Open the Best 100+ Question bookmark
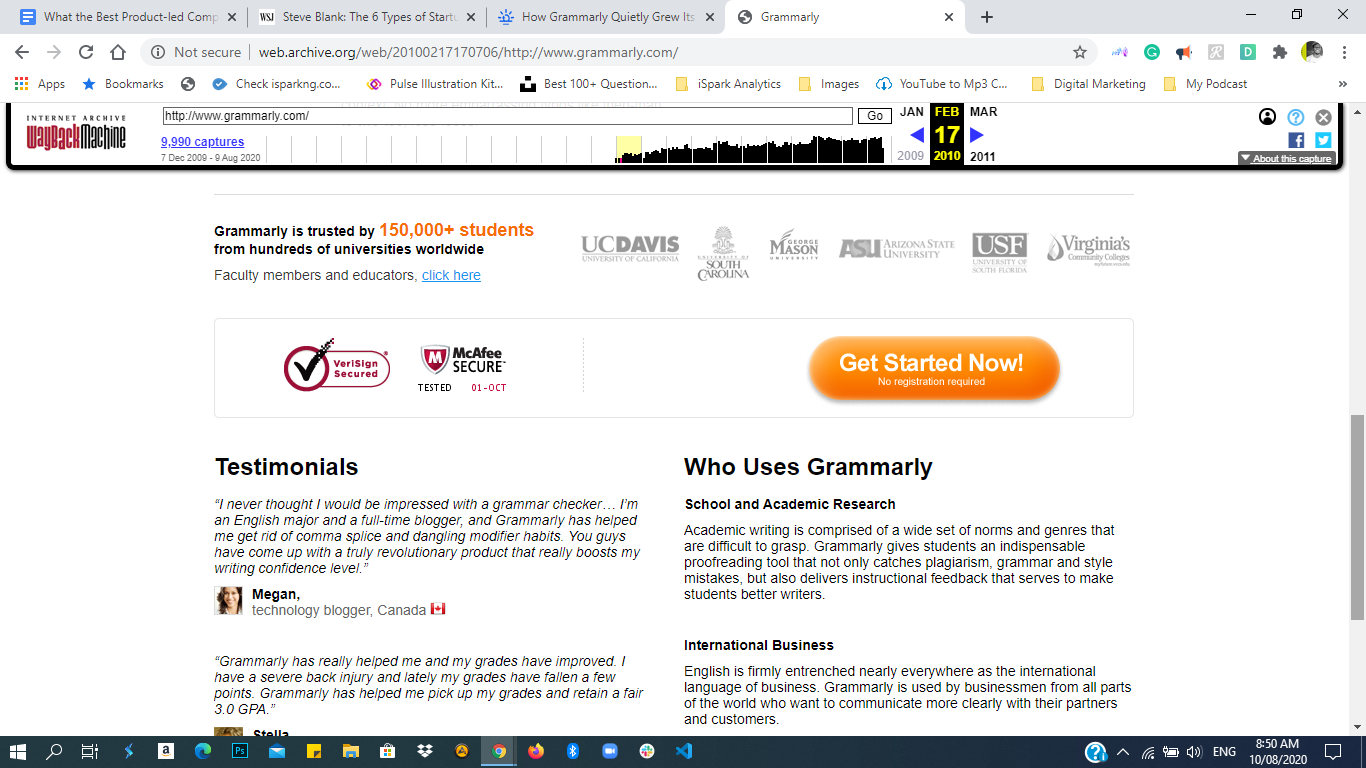Screen dimensions: 1366x768 (x=589, y=84)
